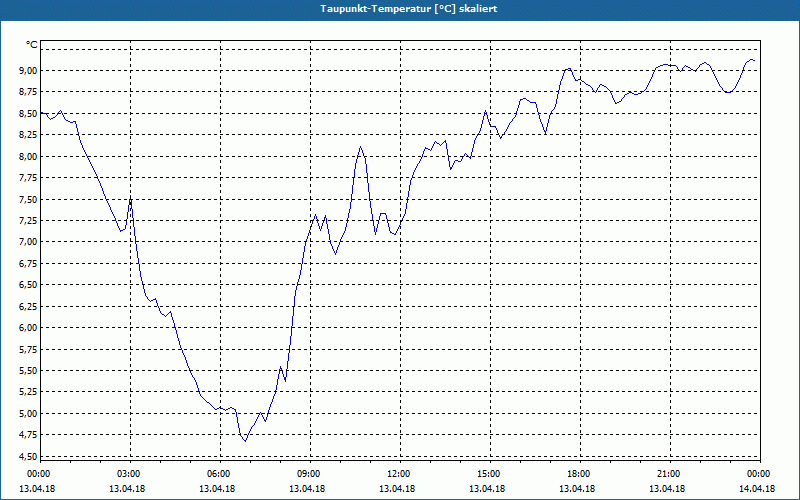Select the '6,75' y-axis label

(x=29, y=263)
